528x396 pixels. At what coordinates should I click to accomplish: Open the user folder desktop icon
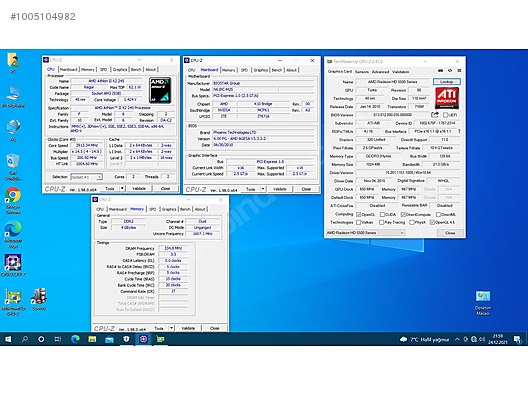point(13,63)
